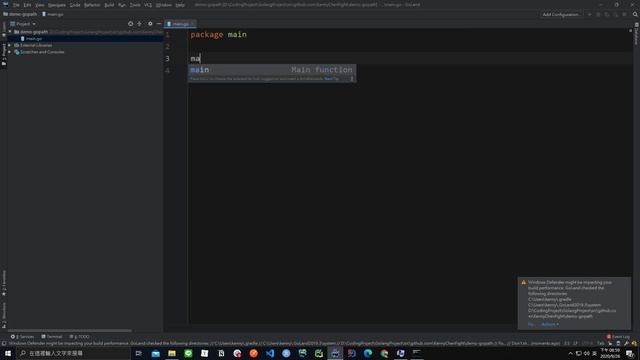640x360 pixels.
Task: Open the Run menu
Action: (122, 5)
